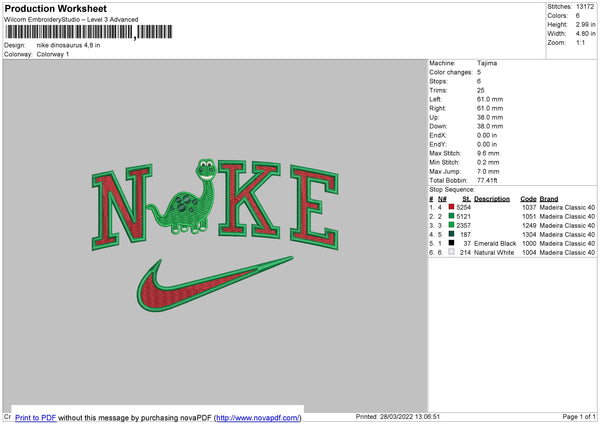
Task: Click the 'Page 1 of 1' indicator
Action: pyautogui.click(x=579, y=417)
